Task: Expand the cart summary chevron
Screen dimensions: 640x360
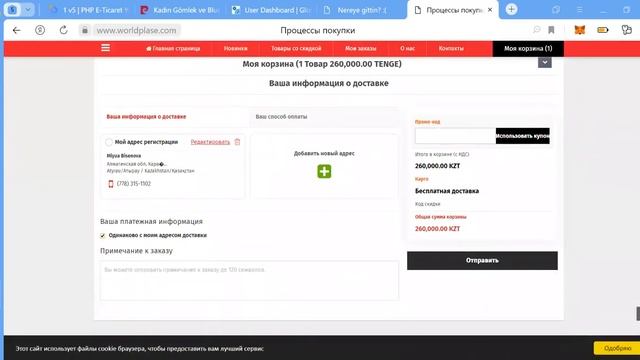Action: 544,62
